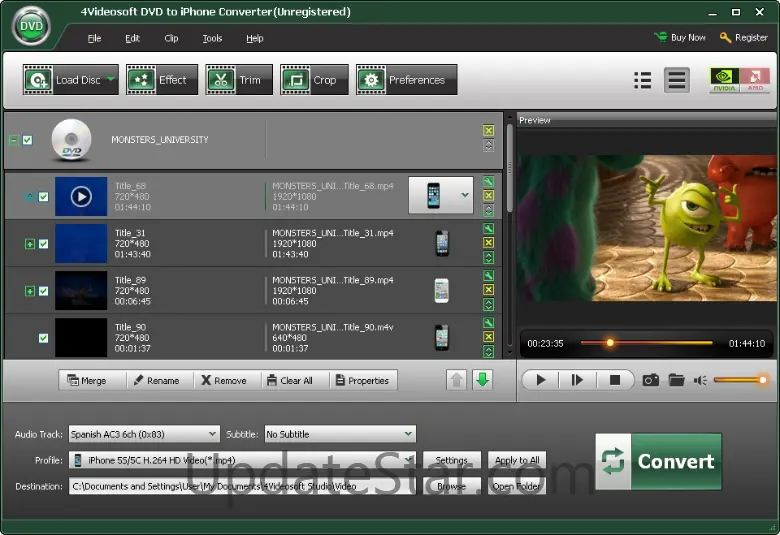Expand the Subtitle dropdown
The image size is (780, 535).
(339, 434)
